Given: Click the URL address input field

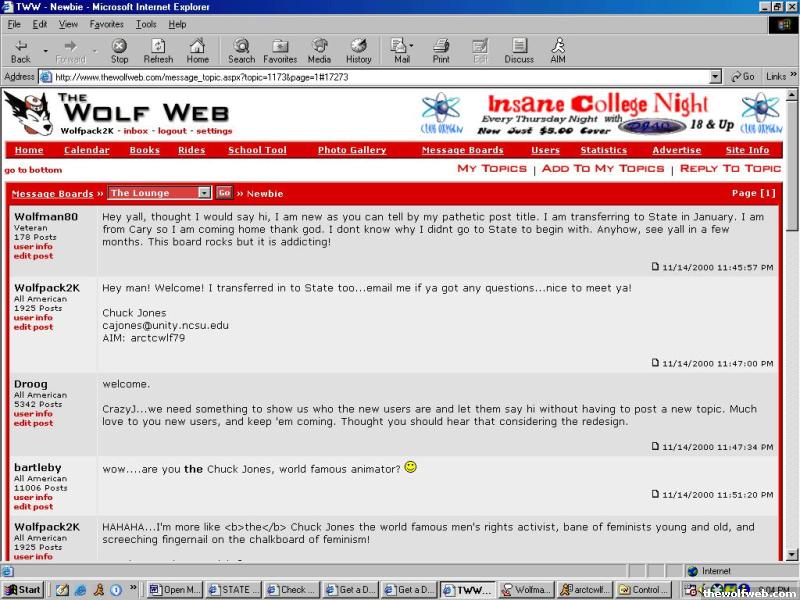Looking at the screenshot, I should pyautogui.click(x=380, y=76).
